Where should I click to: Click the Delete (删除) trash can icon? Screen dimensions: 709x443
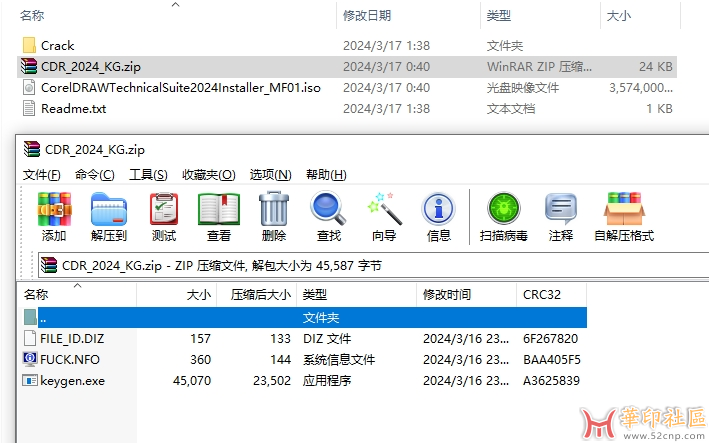coord(274,208)
